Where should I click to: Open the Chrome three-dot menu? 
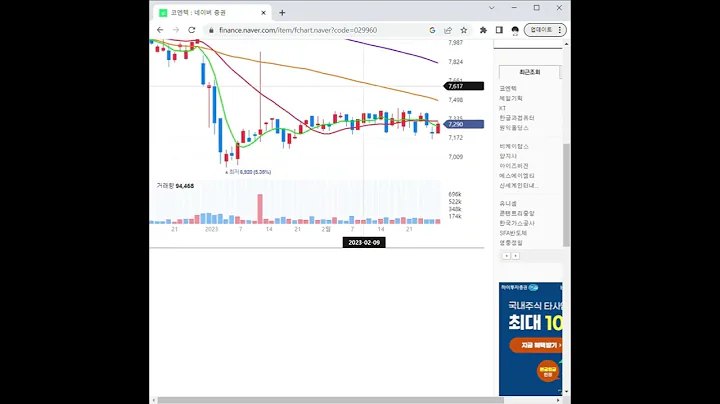pyautogui.click(x=560, y=30)
